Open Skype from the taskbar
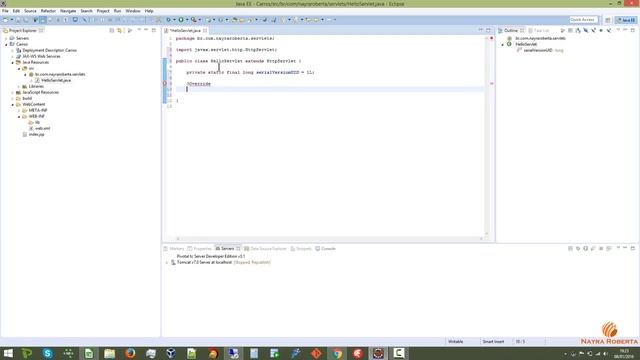 click(x=47, y=353)
